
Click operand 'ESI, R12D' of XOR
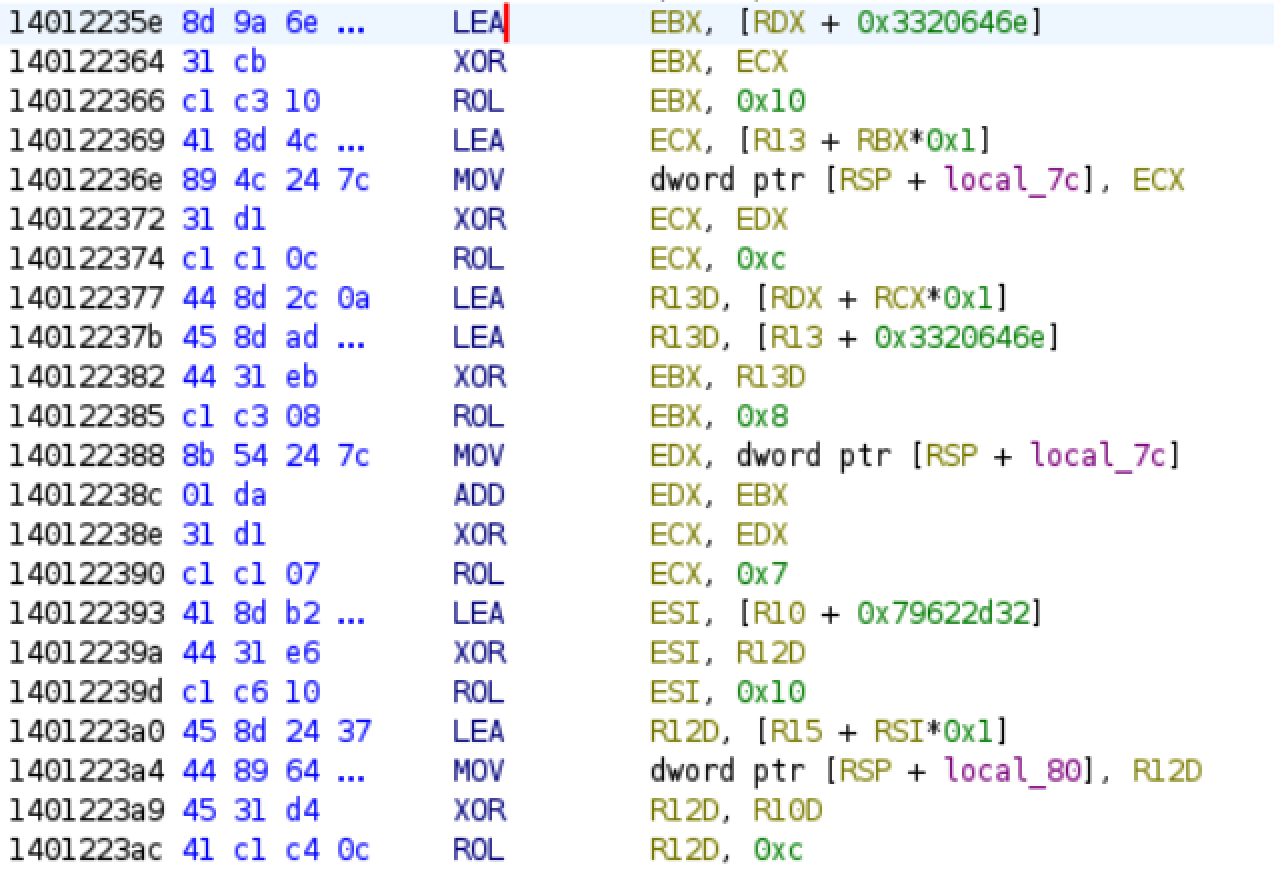pyautogui.click(x=727, y=652)
